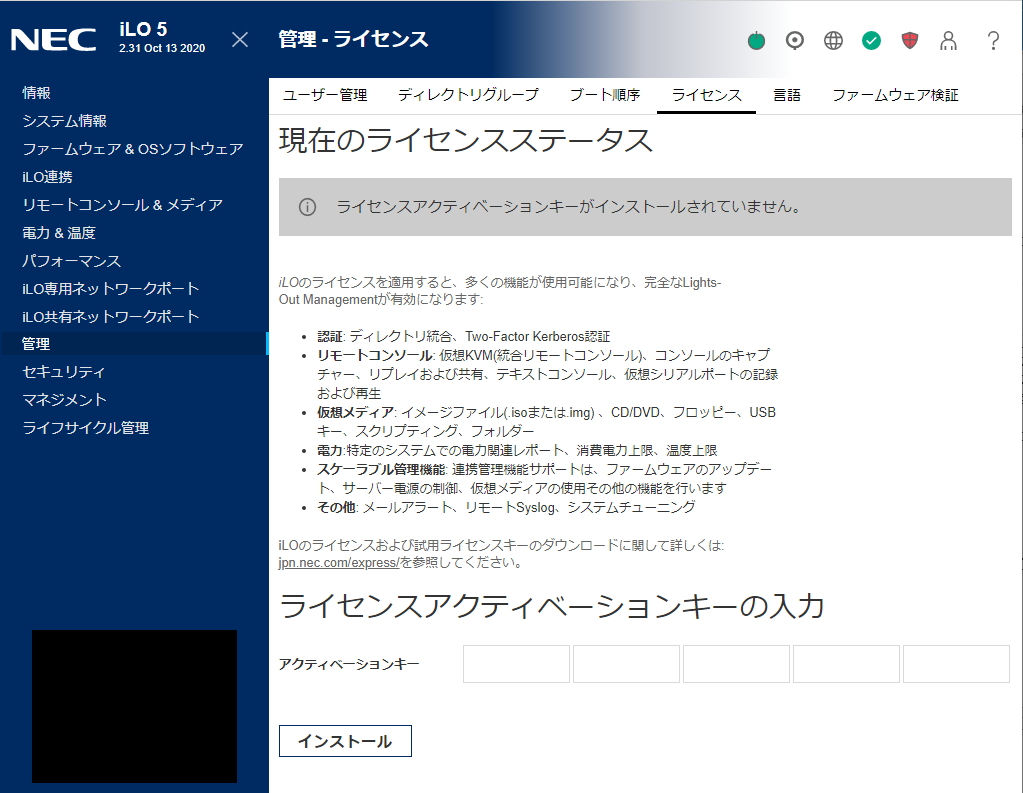
Task: Select iLO共有ネットワークポート
Action: [x=111, y=317]
